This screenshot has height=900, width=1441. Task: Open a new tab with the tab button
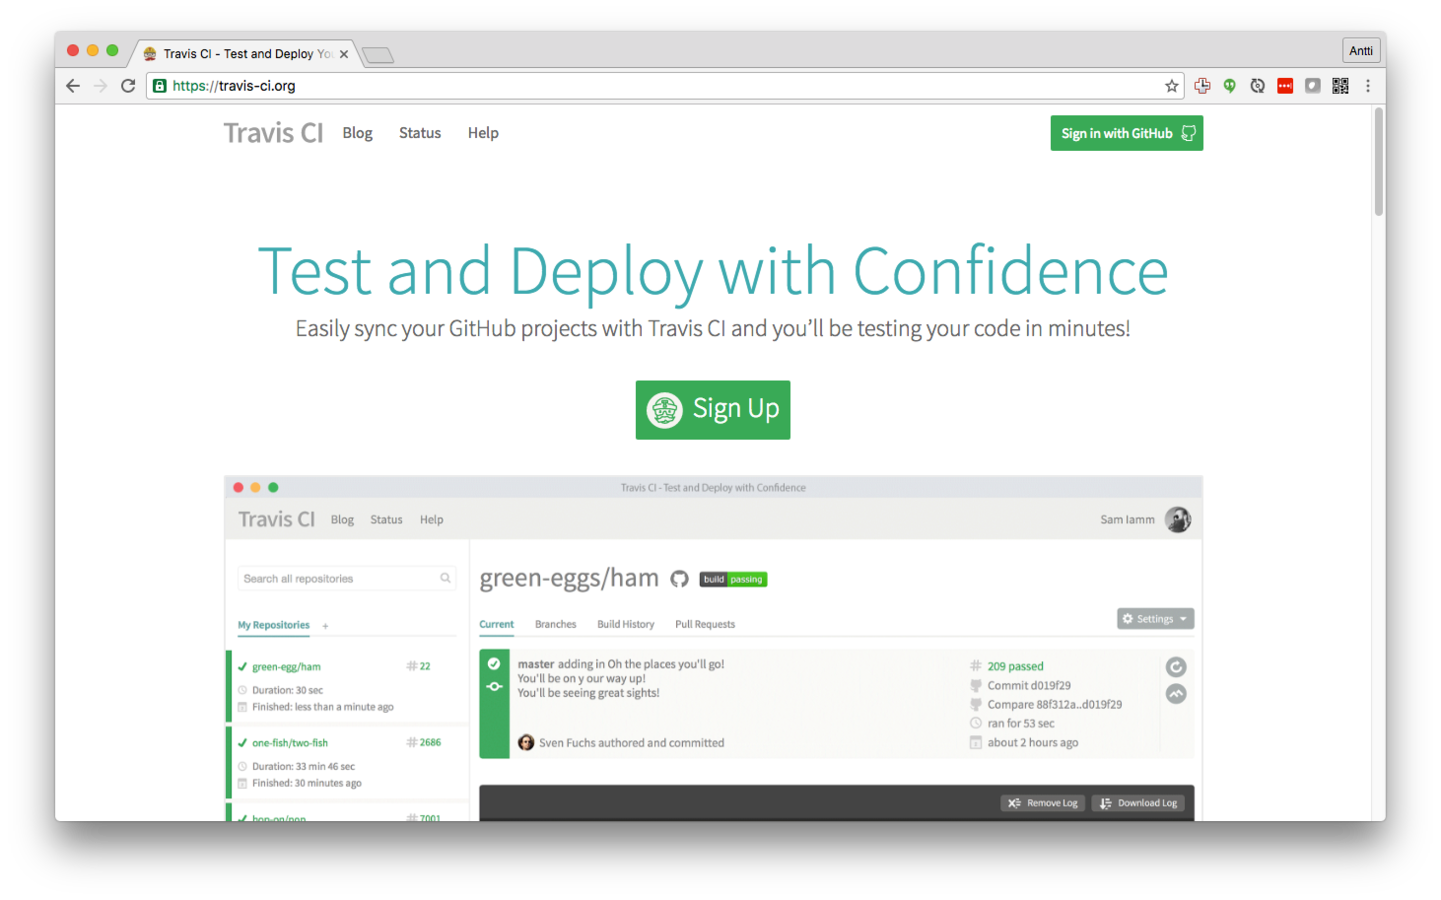[378, 55]
